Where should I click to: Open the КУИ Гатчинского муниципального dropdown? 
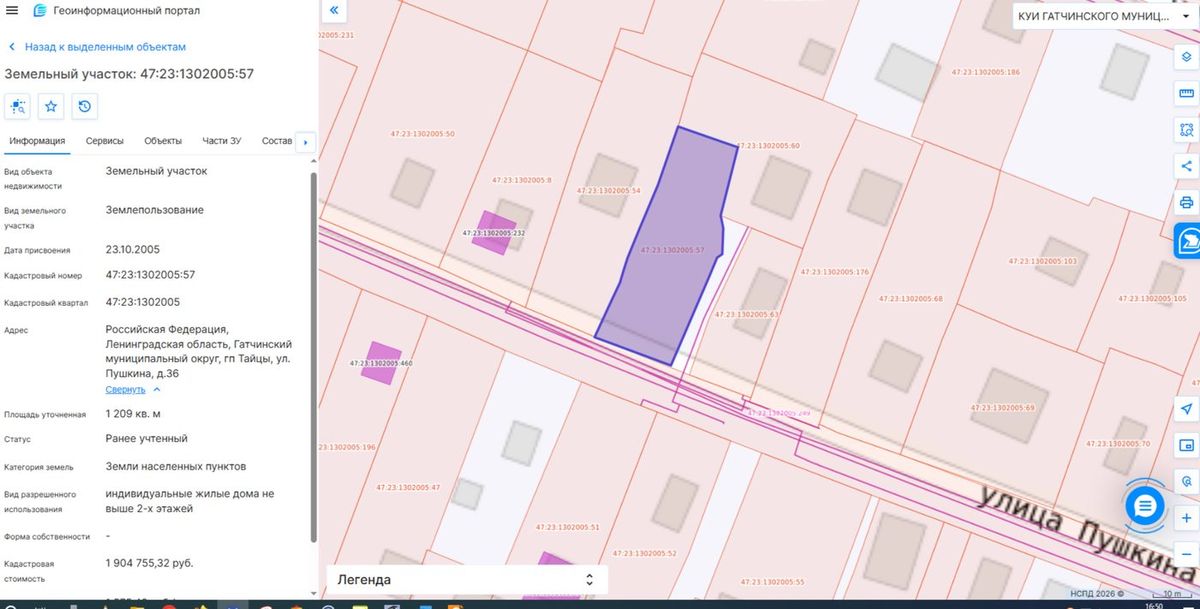[x=1106, y=17]
